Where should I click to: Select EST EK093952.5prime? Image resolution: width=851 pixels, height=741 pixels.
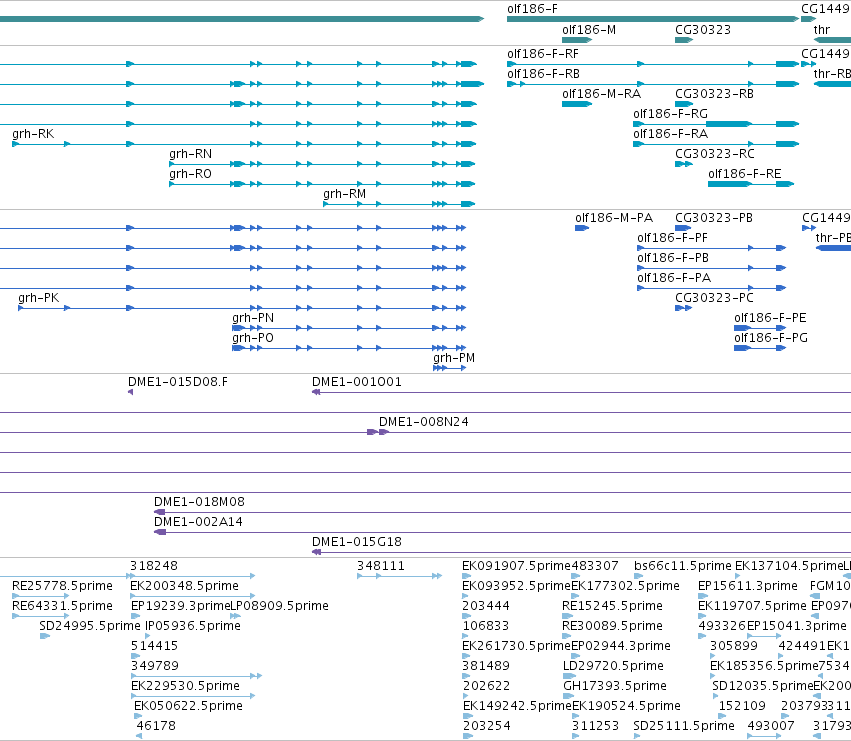click(516, 586)
